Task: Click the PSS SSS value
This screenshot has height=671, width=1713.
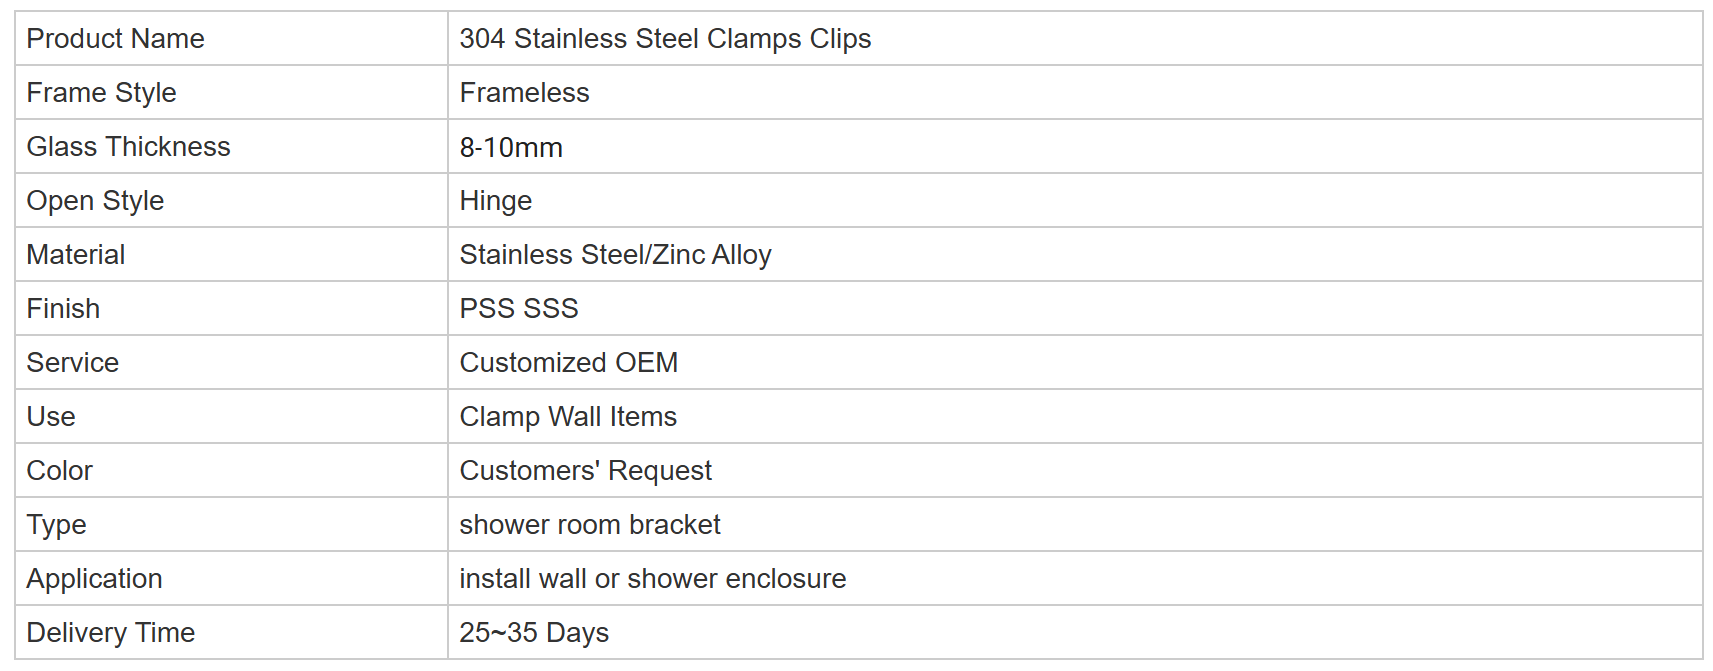Action: 519,309
